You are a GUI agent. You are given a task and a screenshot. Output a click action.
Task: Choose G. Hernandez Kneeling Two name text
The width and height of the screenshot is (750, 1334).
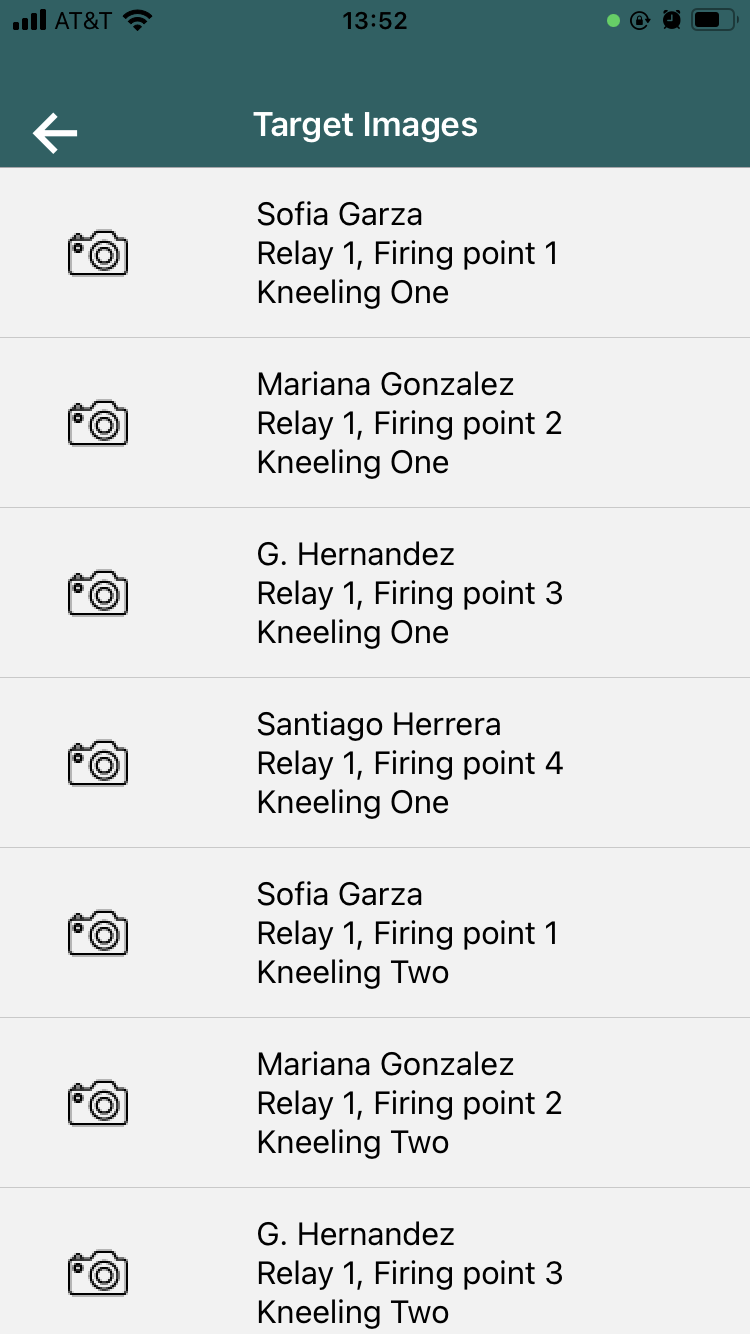(x=355, y=1234)
